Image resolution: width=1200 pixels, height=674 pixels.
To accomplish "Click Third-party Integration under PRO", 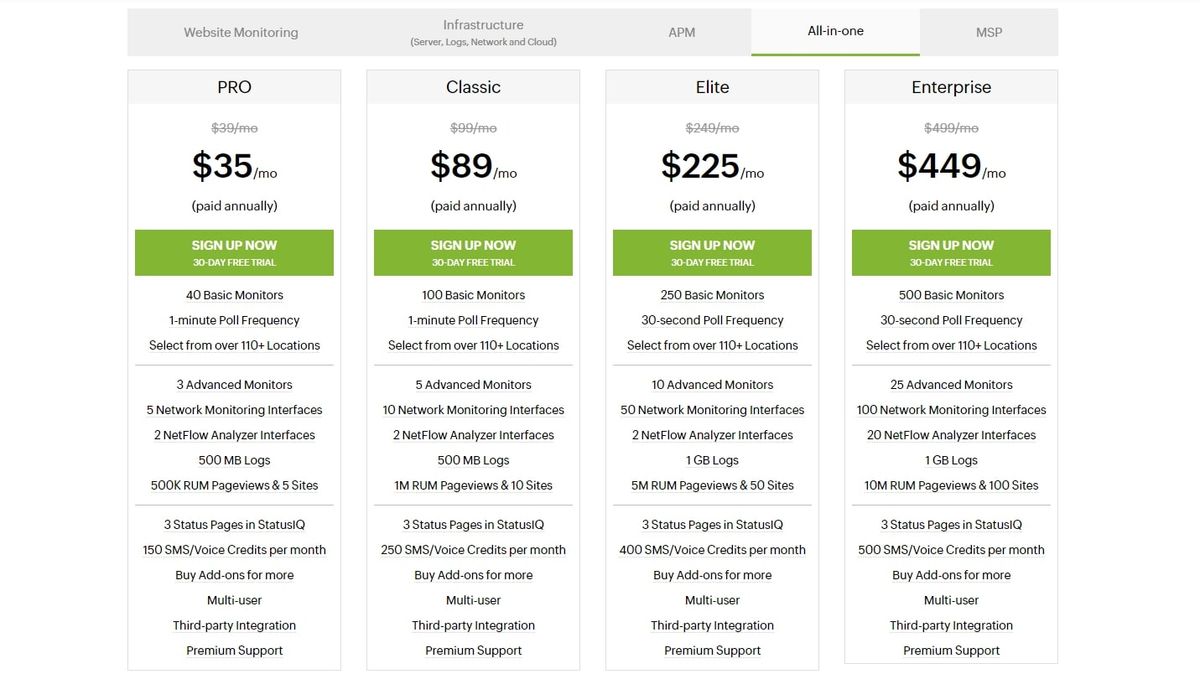I will 233,624.
